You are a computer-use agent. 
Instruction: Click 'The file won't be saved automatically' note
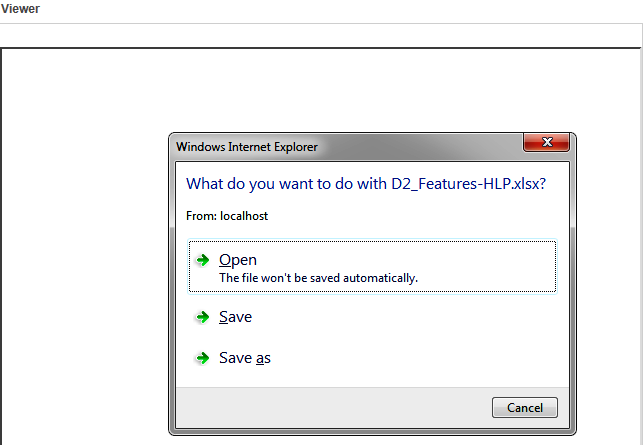point(318,278)
